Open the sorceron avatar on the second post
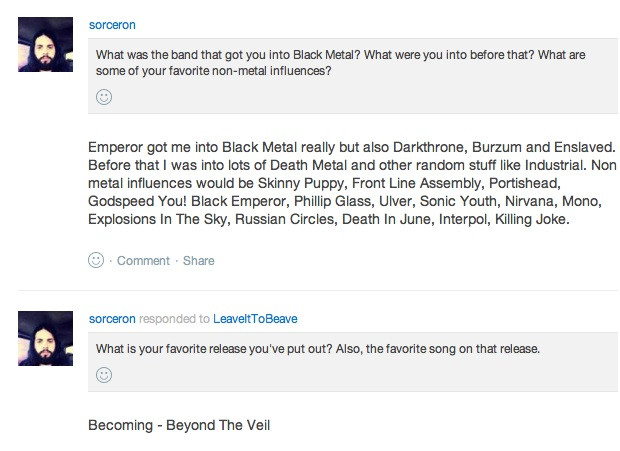This screenshot has height=451, width=620. pyautogui.click(x=45, y=336)
